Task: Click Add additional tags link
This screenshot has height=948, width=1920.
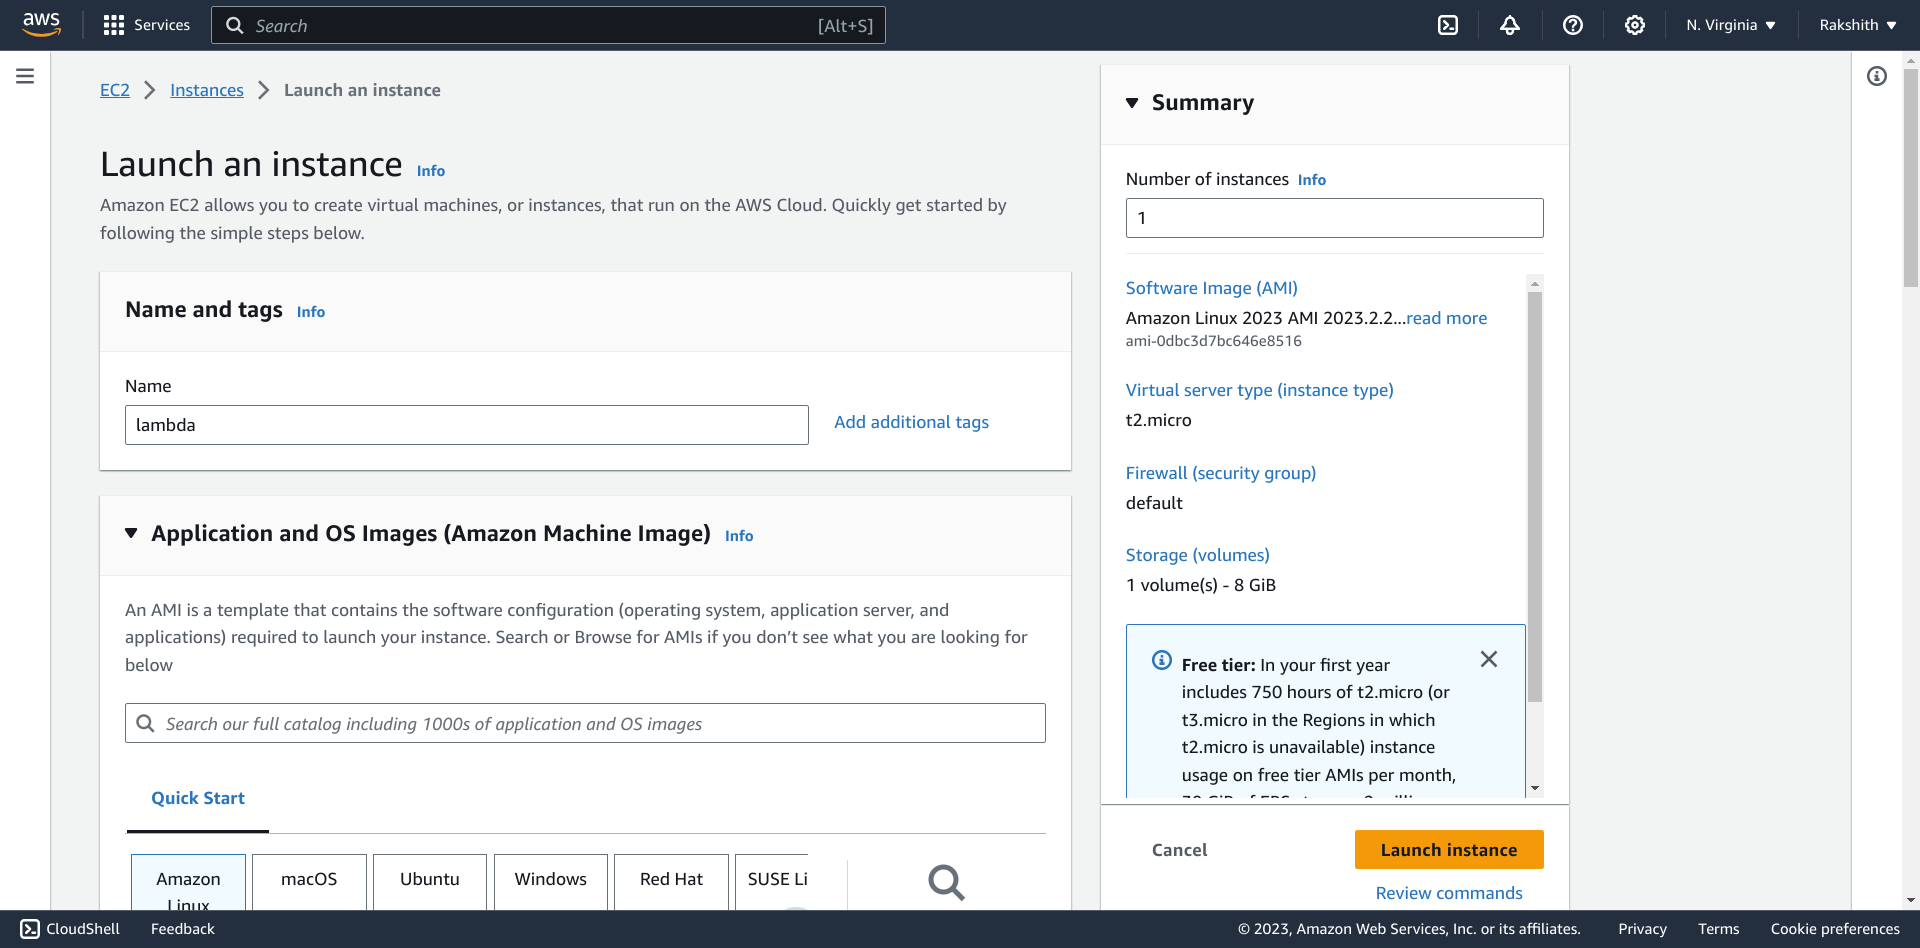Action: [911, 422]
